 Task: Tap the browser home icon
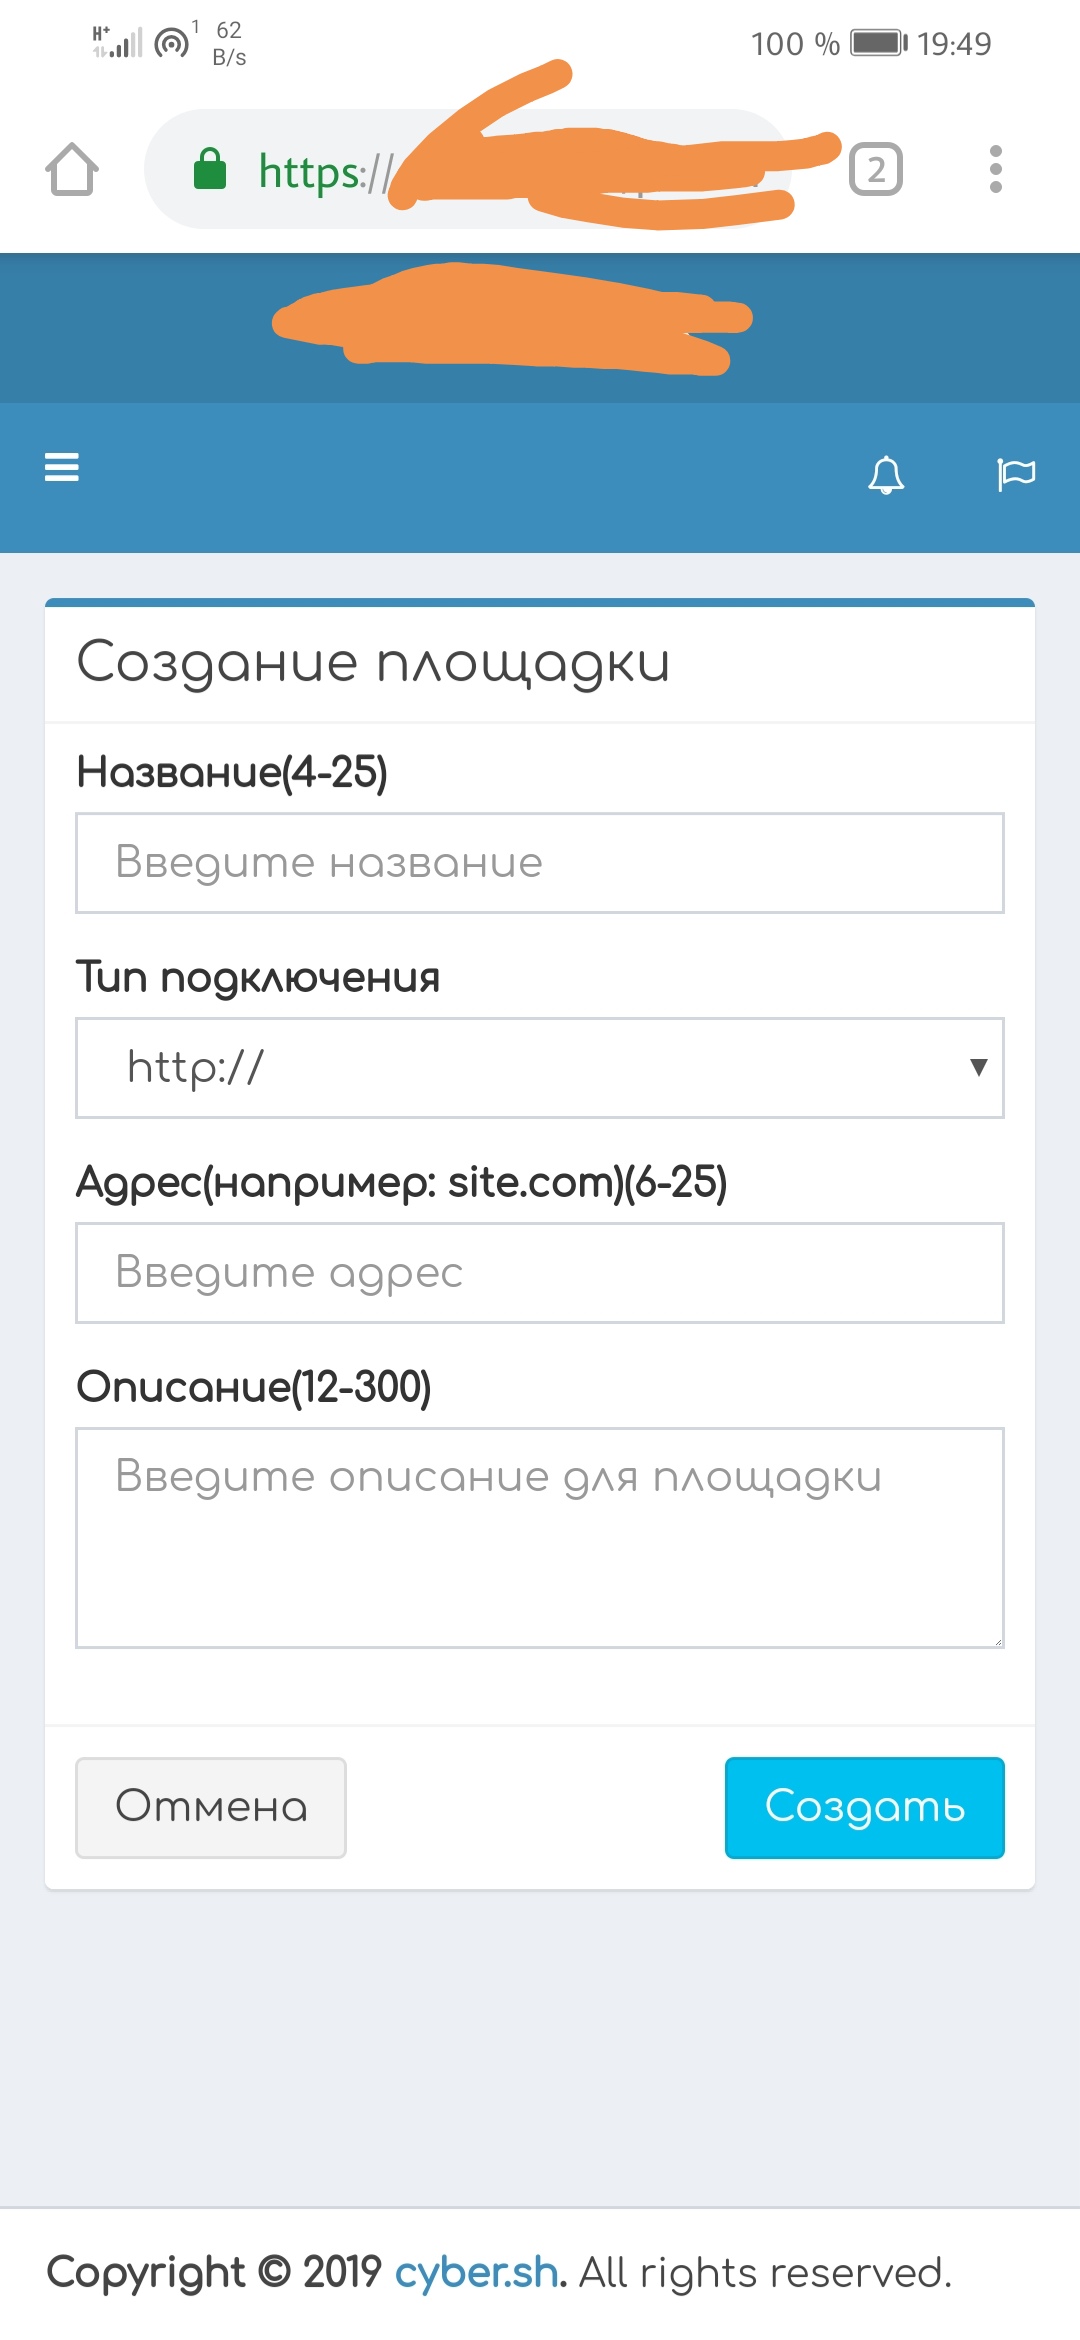click(72, 169)
